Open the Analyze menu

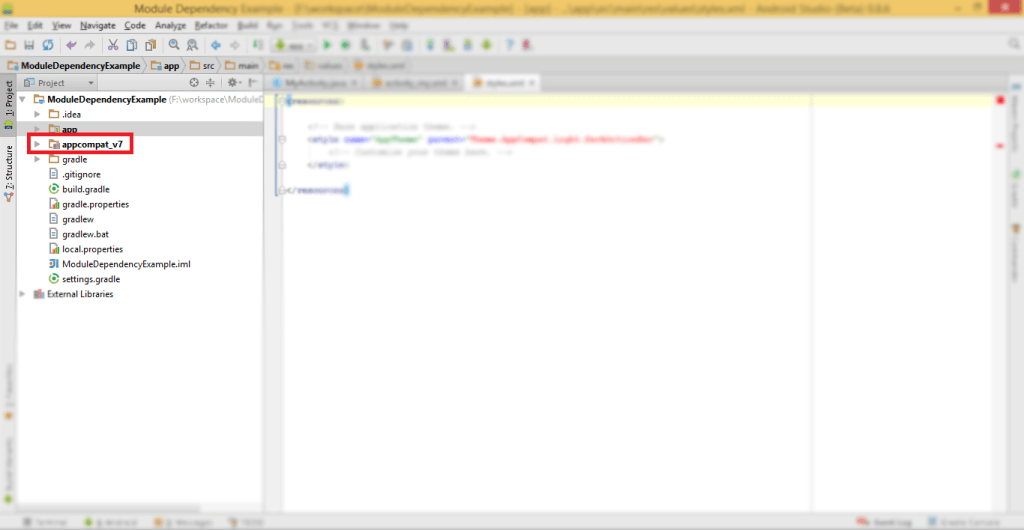[170, 25]
